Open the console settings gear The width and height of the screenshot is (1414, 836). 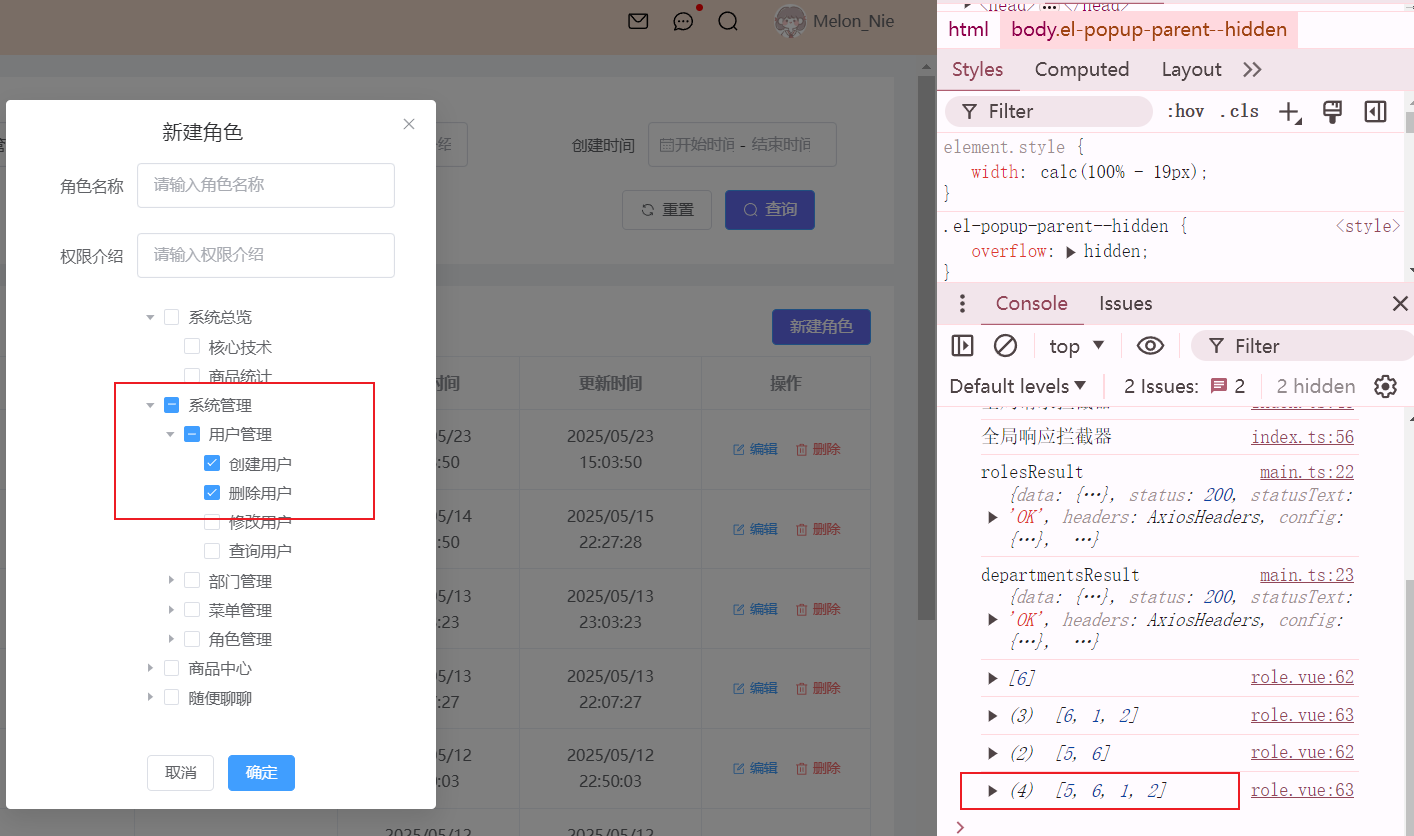pos(1384,386)
